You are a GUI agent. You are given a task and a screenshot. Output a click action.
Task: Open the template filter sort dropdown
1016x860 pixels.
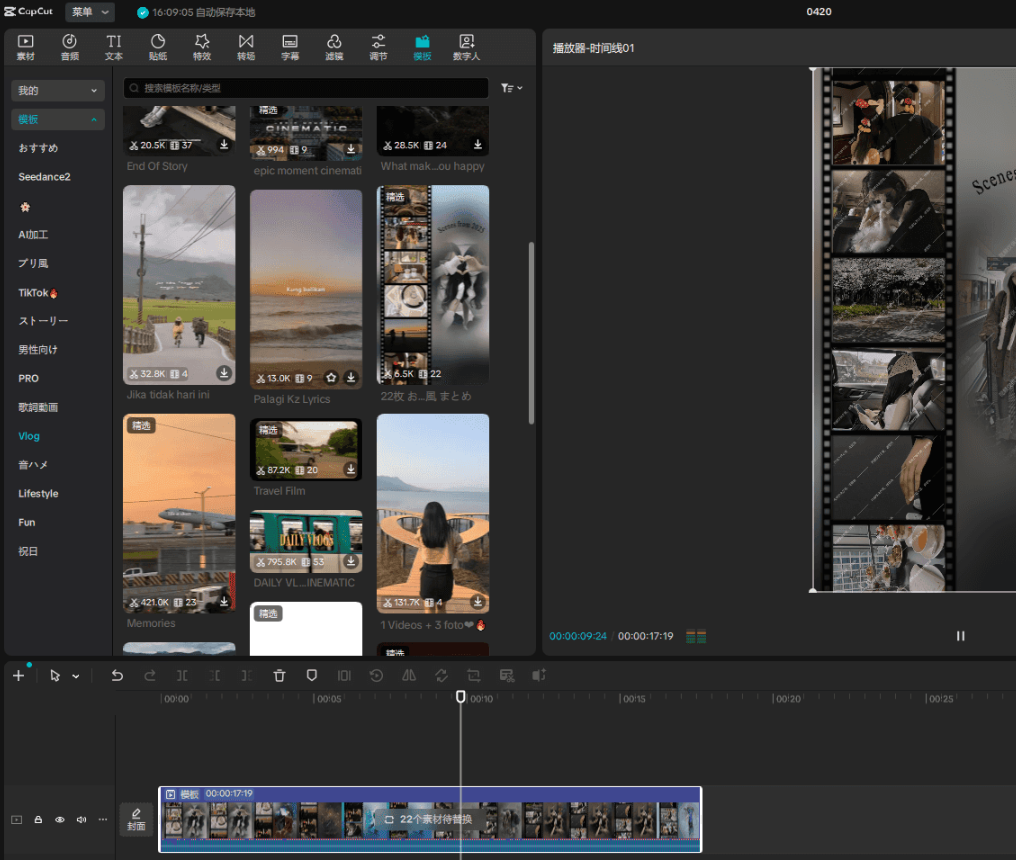click(x=511, y=88)
